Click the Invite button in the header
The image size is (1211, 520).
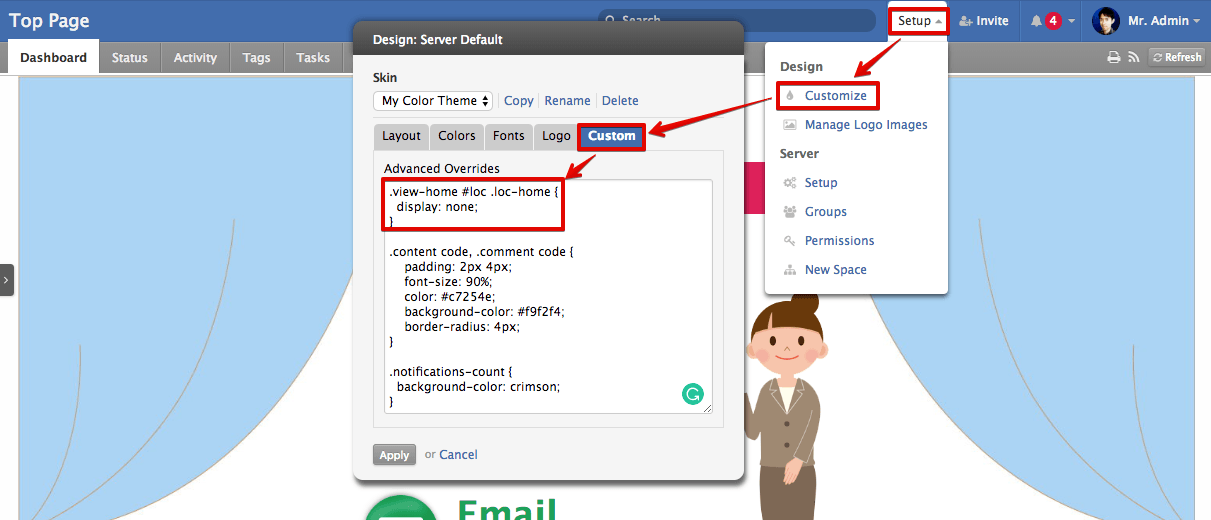coord(984,21)
